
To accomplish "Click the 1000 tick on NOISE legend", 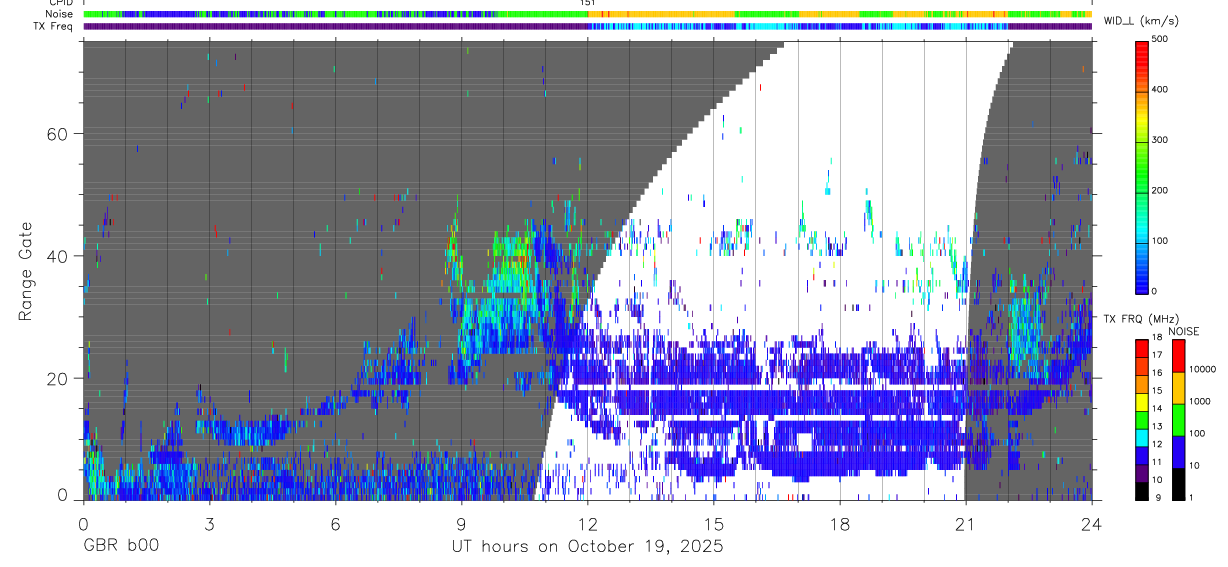I will [1198, 402].
